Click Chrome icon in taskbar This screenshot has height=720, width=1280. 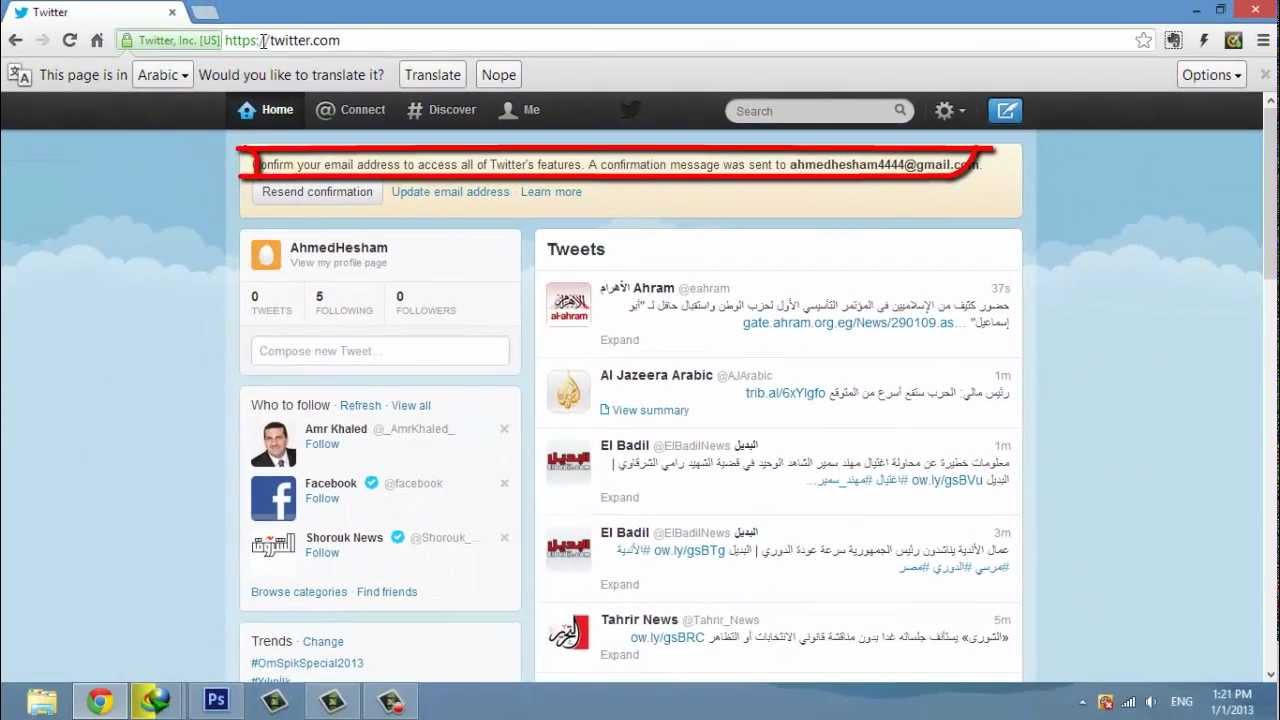click(99, 701)
